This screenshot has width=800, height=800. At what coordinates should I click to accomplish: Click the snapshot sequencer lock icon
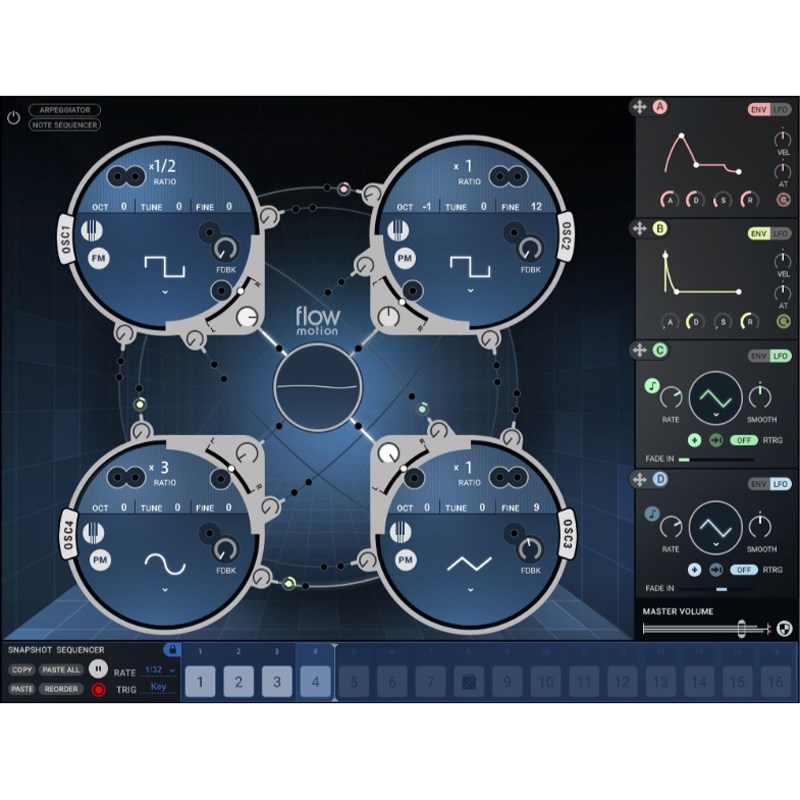click(172, 649)
